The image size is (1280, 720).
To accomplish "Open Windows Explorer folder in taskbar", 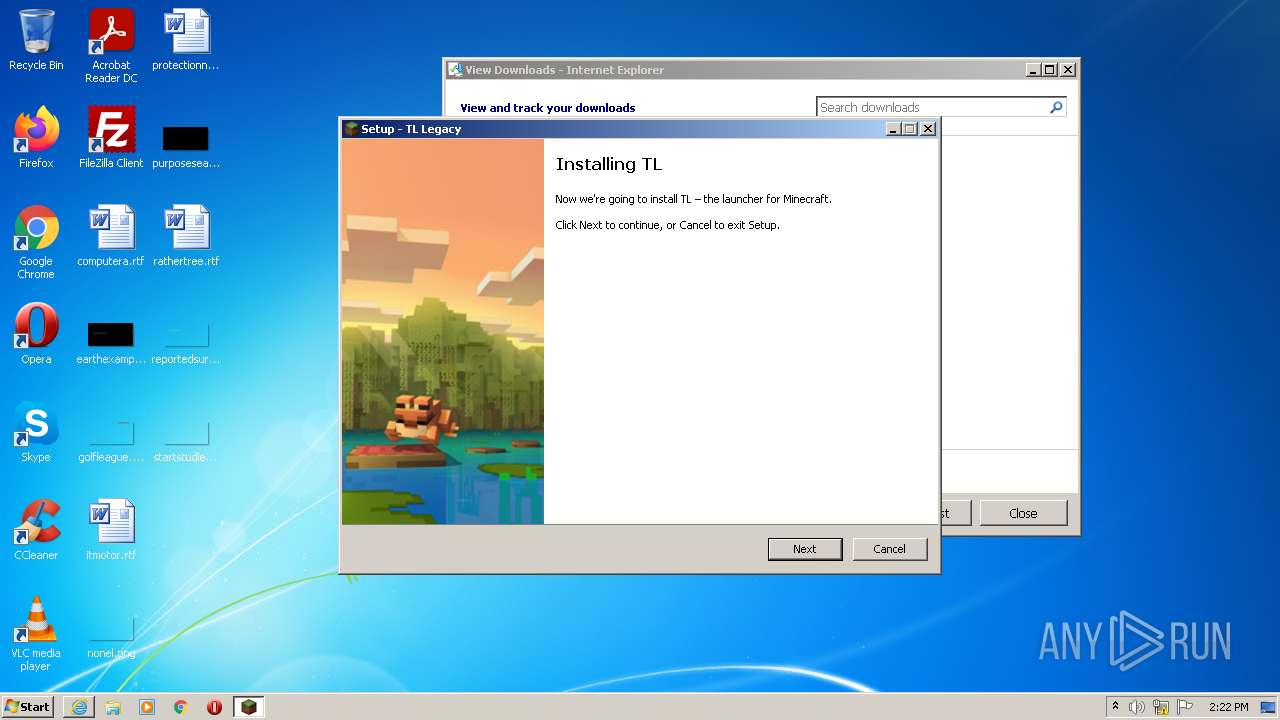I will pos(113,707).
